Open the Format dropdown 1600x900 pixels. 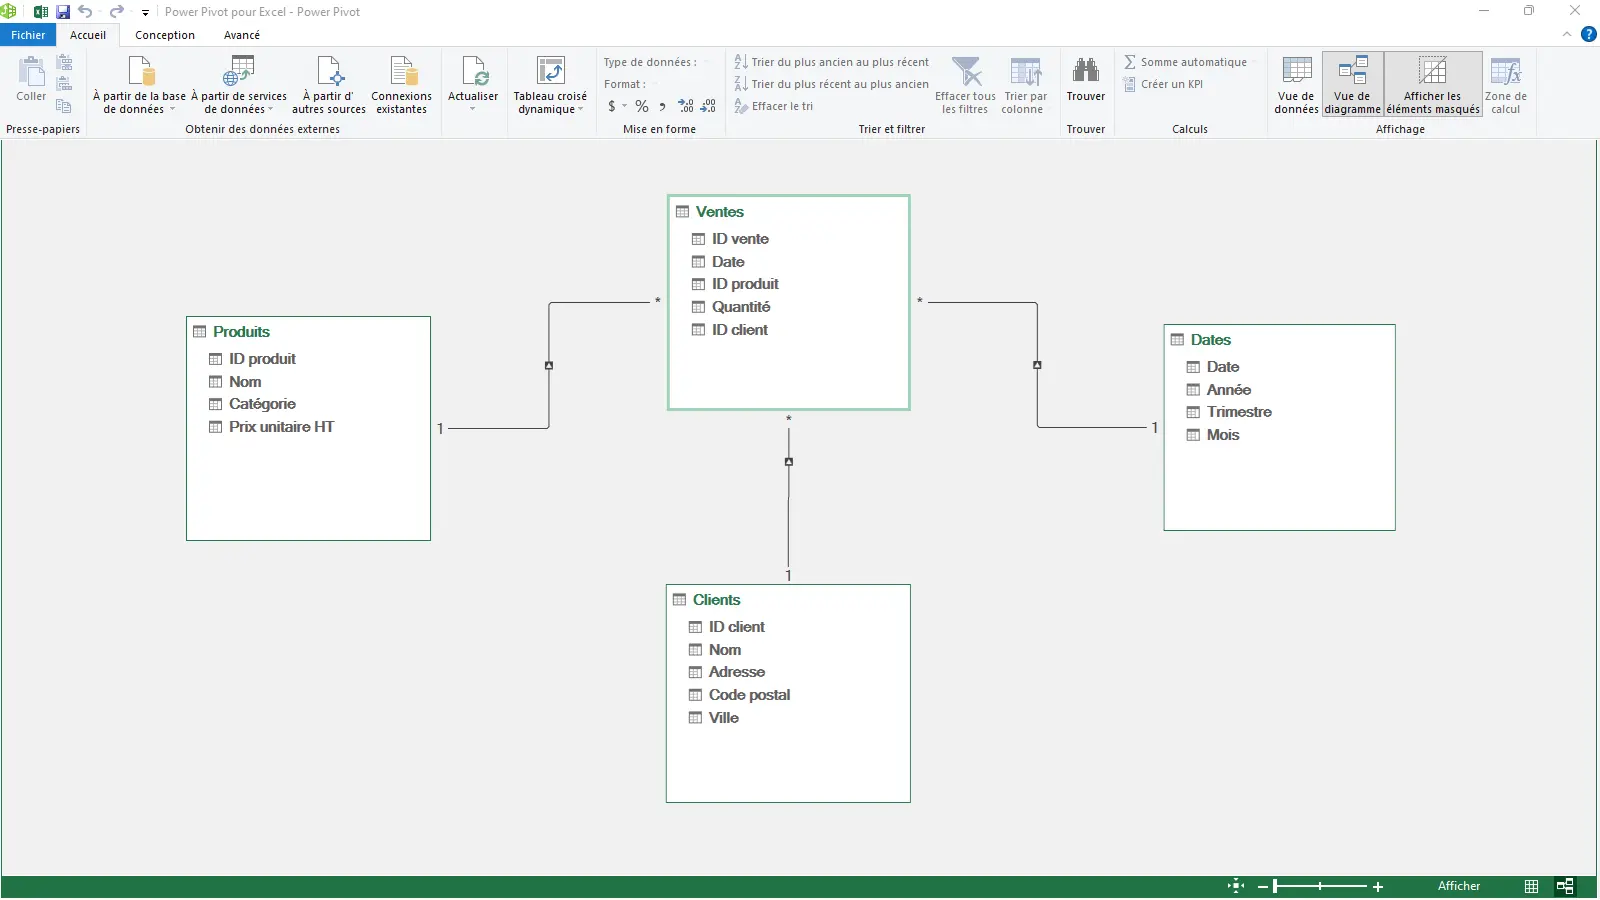click(x=630, y=84)
